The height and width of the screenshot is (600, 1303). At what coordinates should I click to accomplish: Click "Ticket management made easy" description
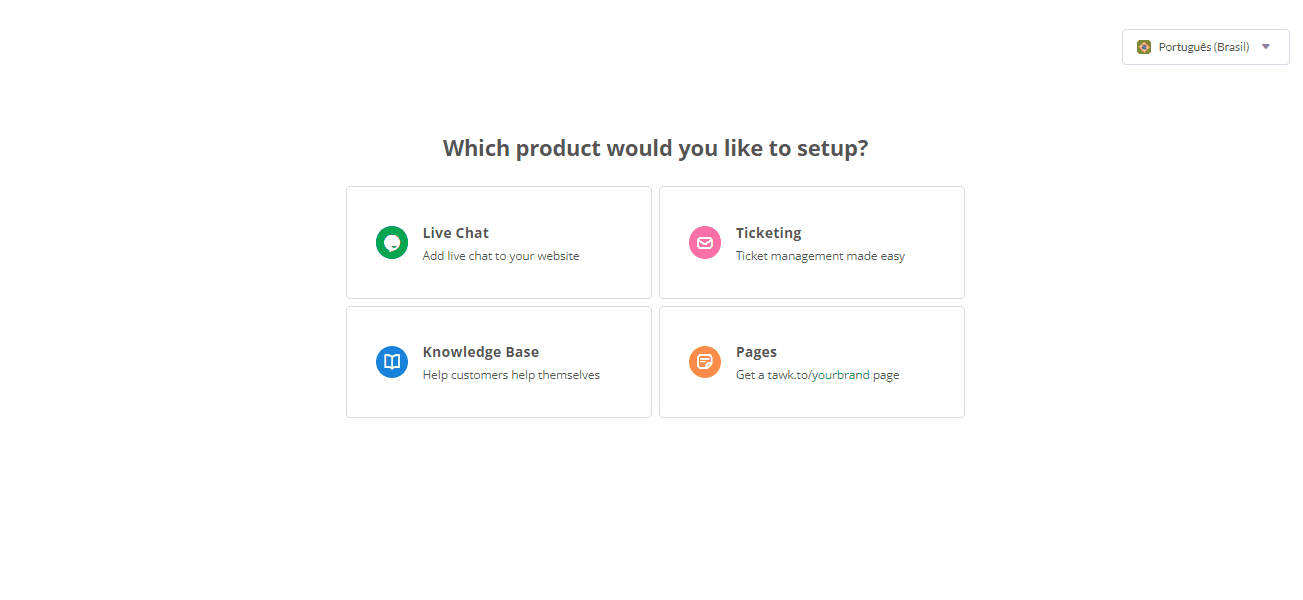click(820, 256)
